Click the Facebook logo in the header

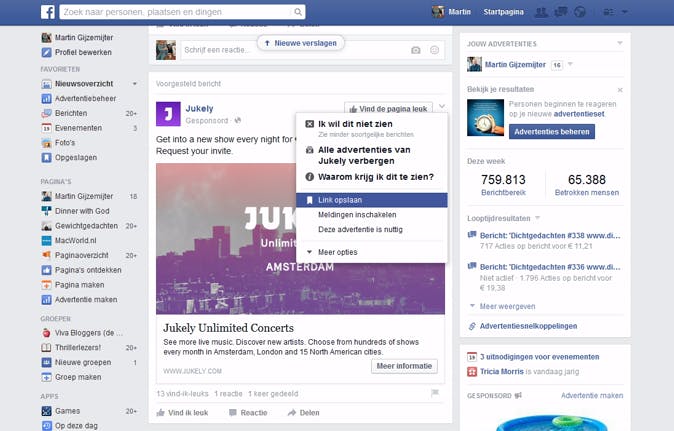coord(48,12)
